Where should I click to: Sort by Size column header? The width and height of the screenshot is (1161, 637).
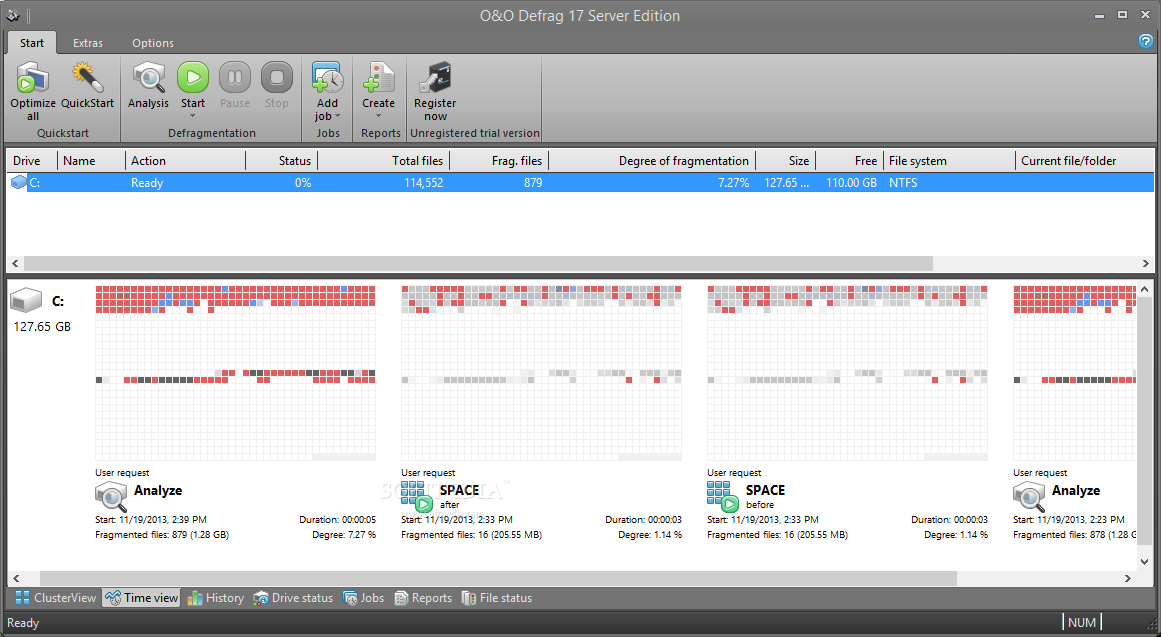pos(785,161)
